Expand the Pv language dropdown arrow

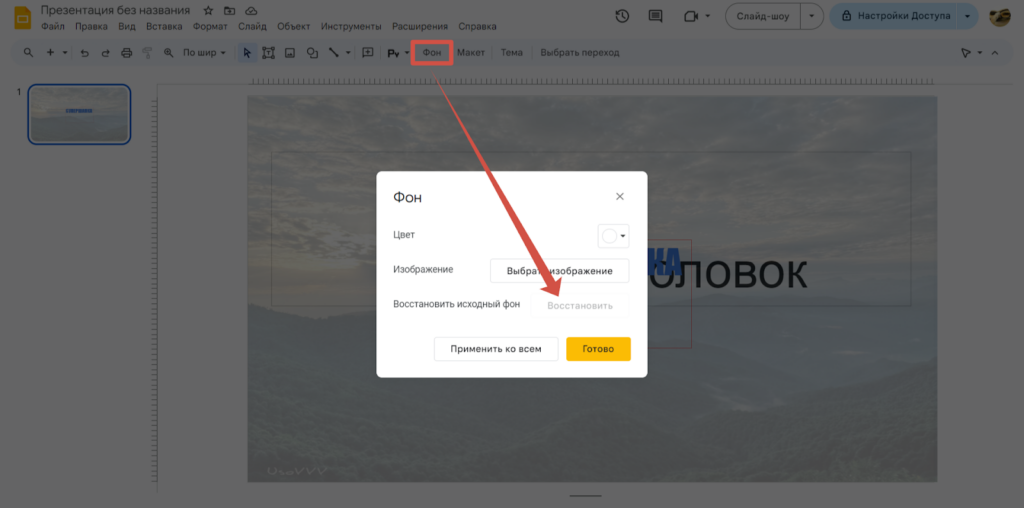pyautogui.click(x=407, y=54)
